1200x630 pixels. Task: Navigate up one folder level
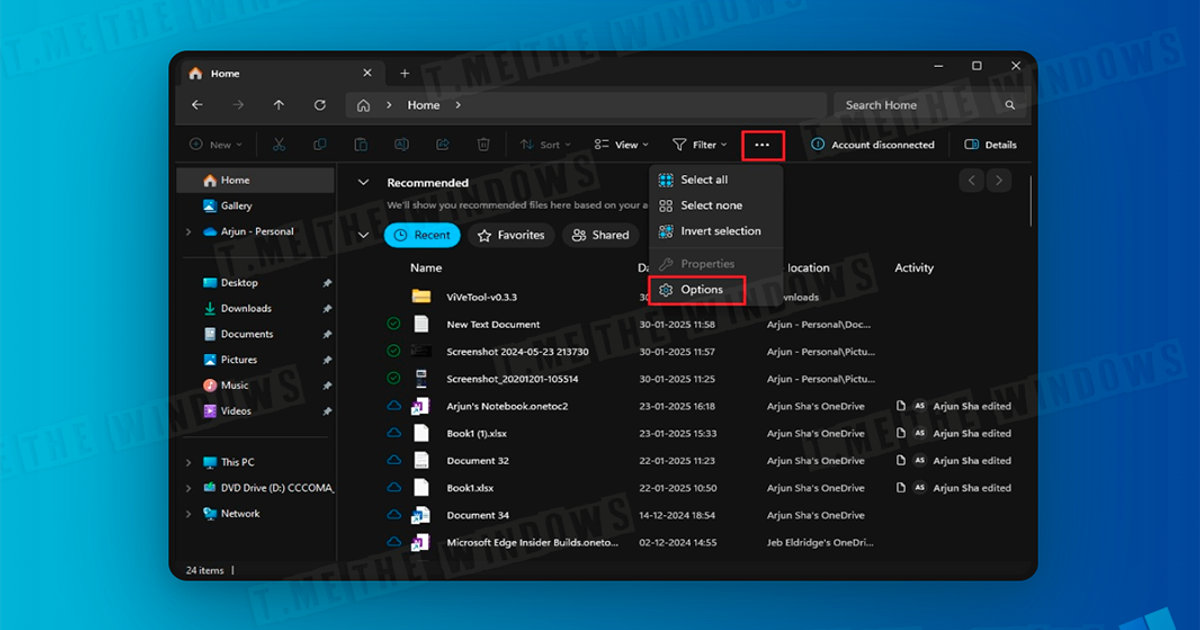(x=279, y=105)
